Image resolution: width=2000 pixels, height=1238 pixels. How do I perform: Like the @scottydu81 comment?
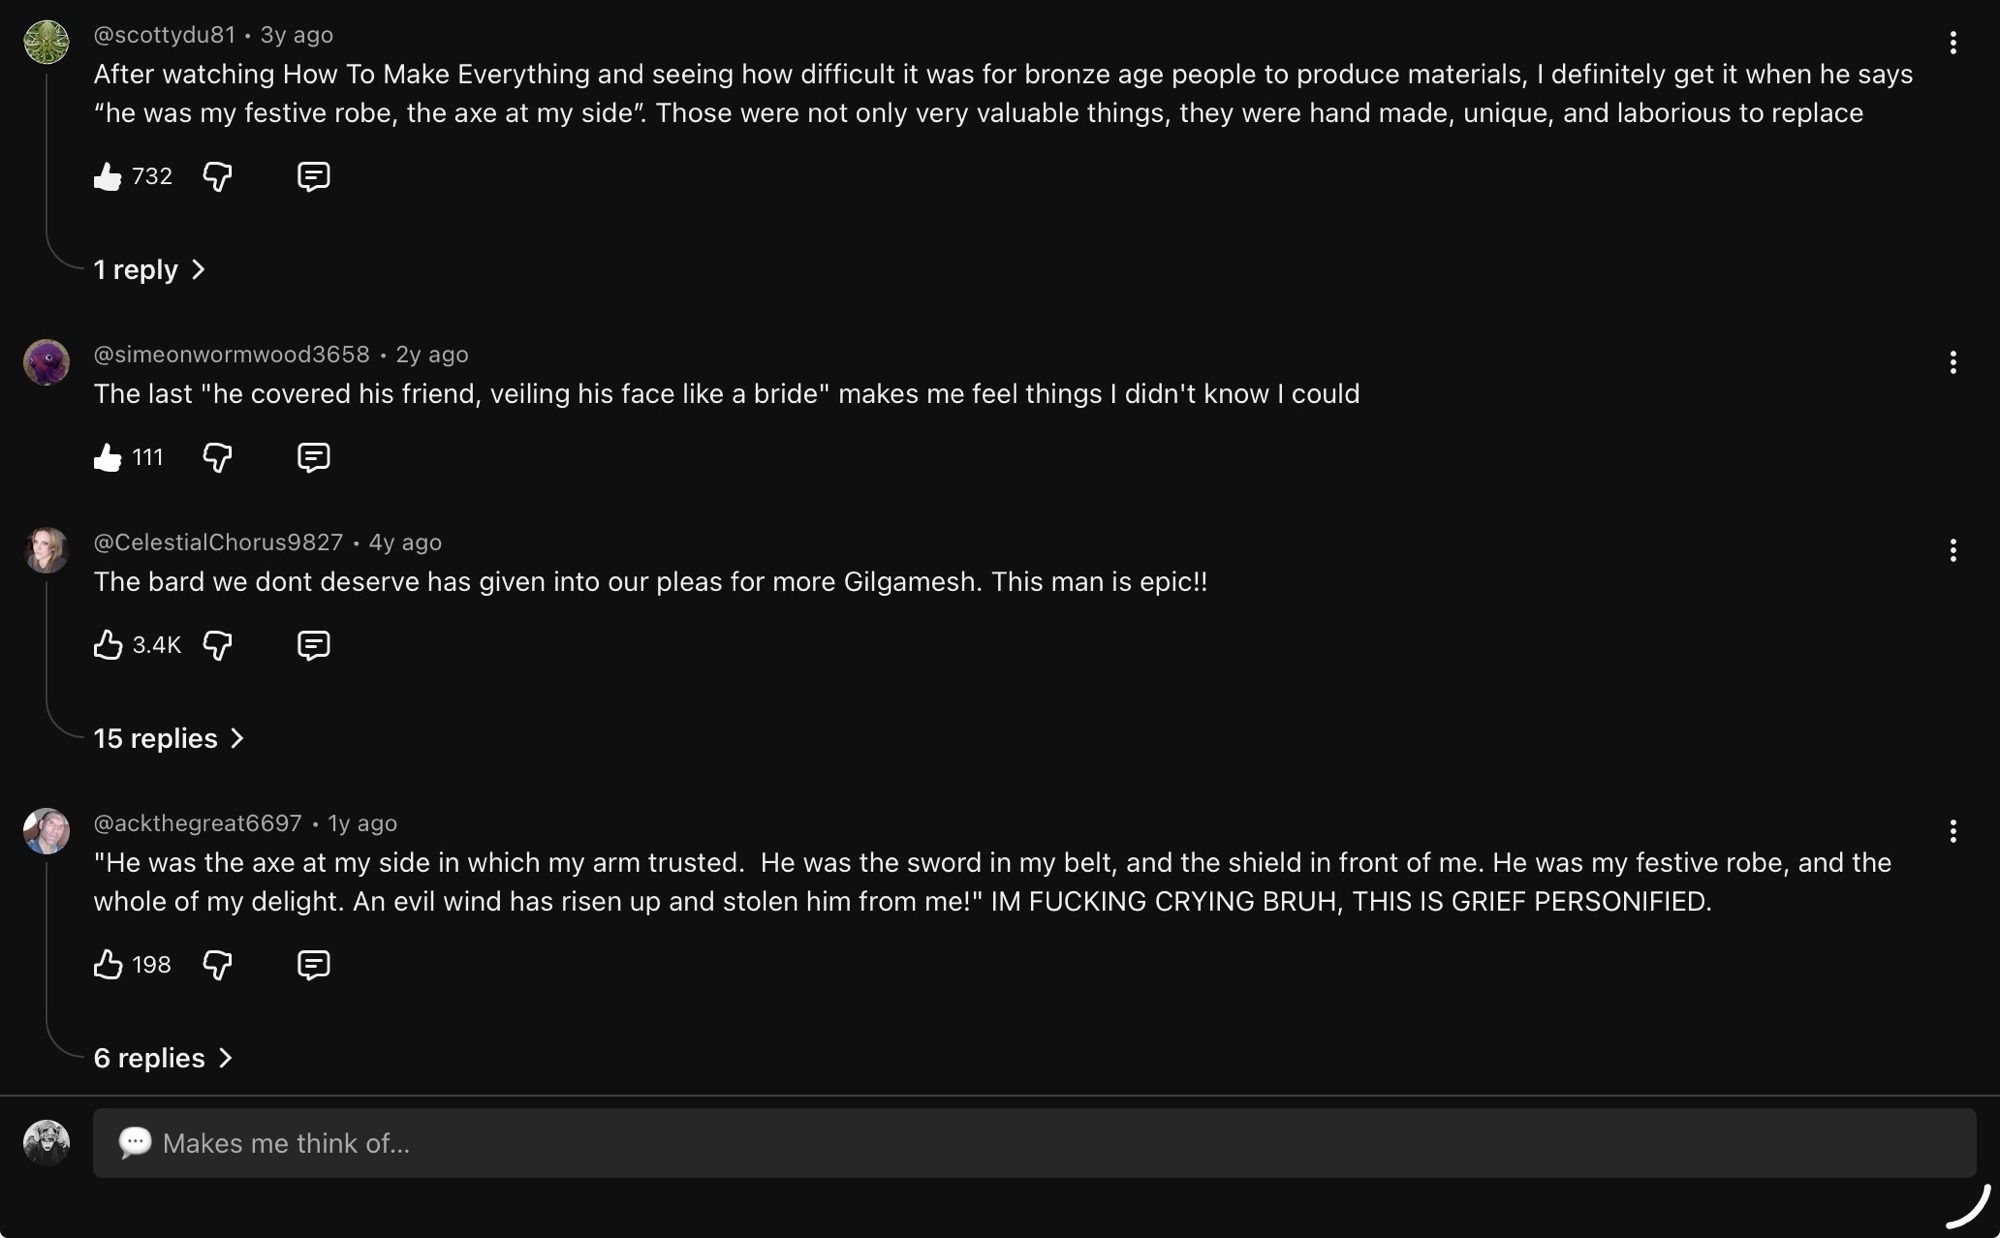(108, 177)
